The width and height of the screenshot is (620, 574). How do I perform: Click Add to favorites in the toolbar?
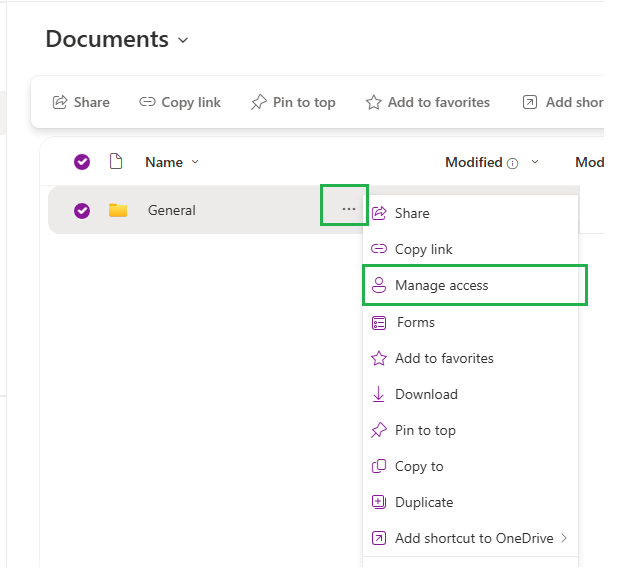428,102
